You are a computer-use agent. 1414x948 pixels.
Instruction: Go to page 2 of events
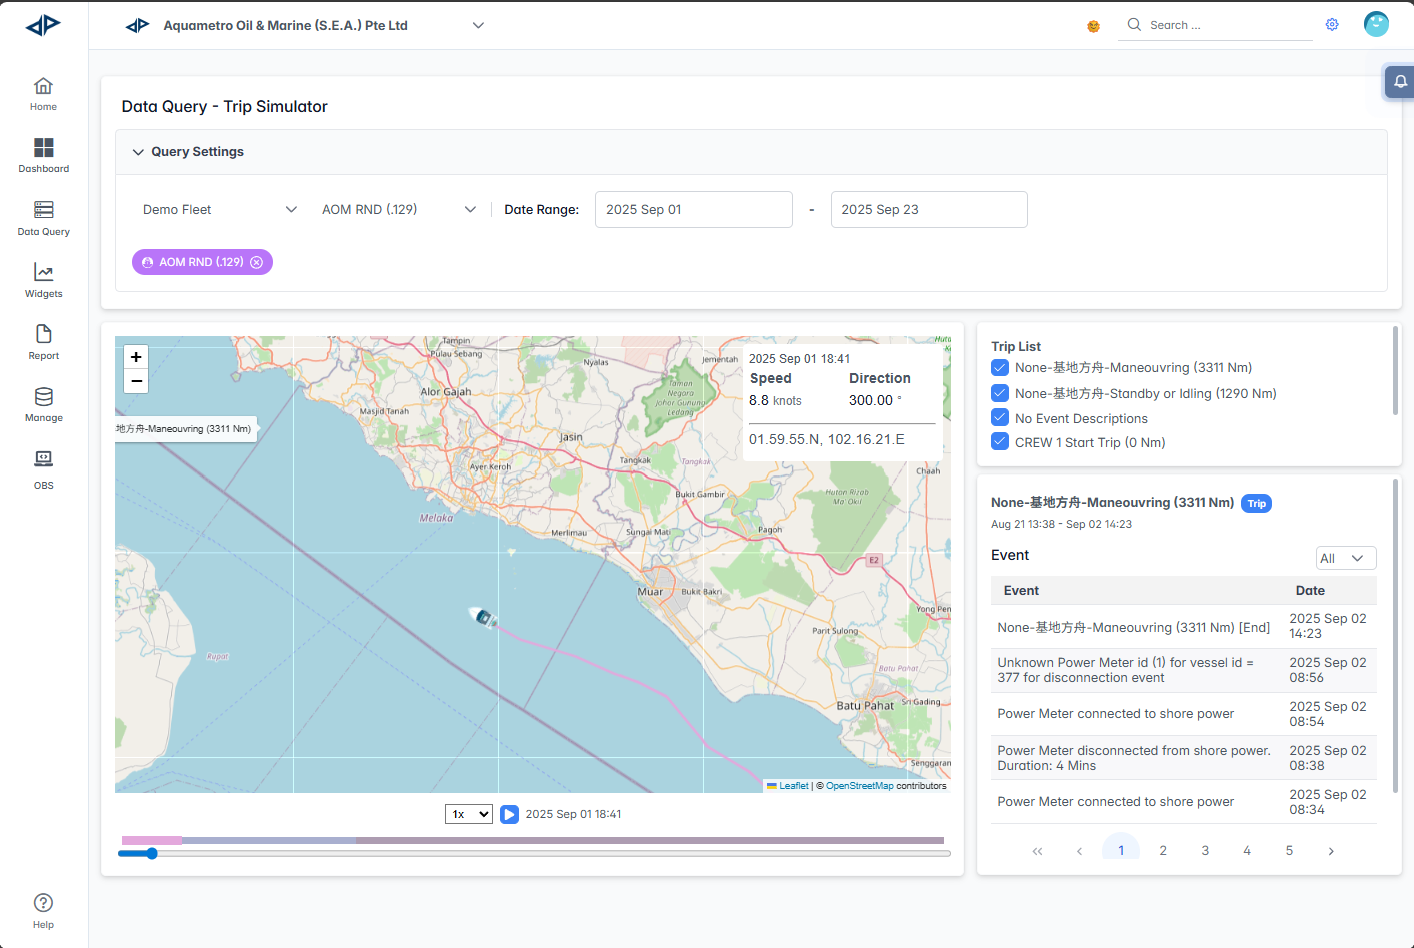1163,851
